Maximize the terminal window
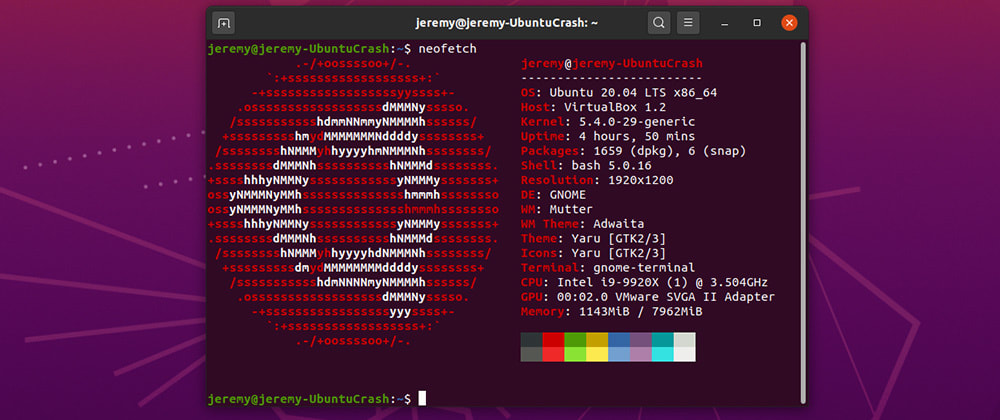Viewport: 1000px width, 420px height. click(x=757, y=24)
